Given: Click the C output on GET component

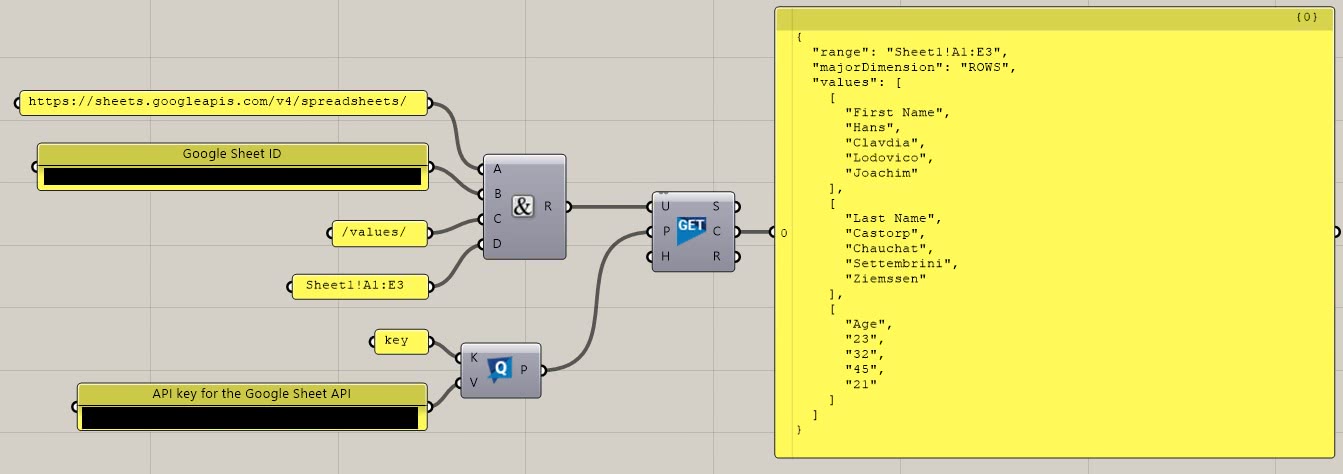Looking at the screenshot, I should (x=718, y=232).
